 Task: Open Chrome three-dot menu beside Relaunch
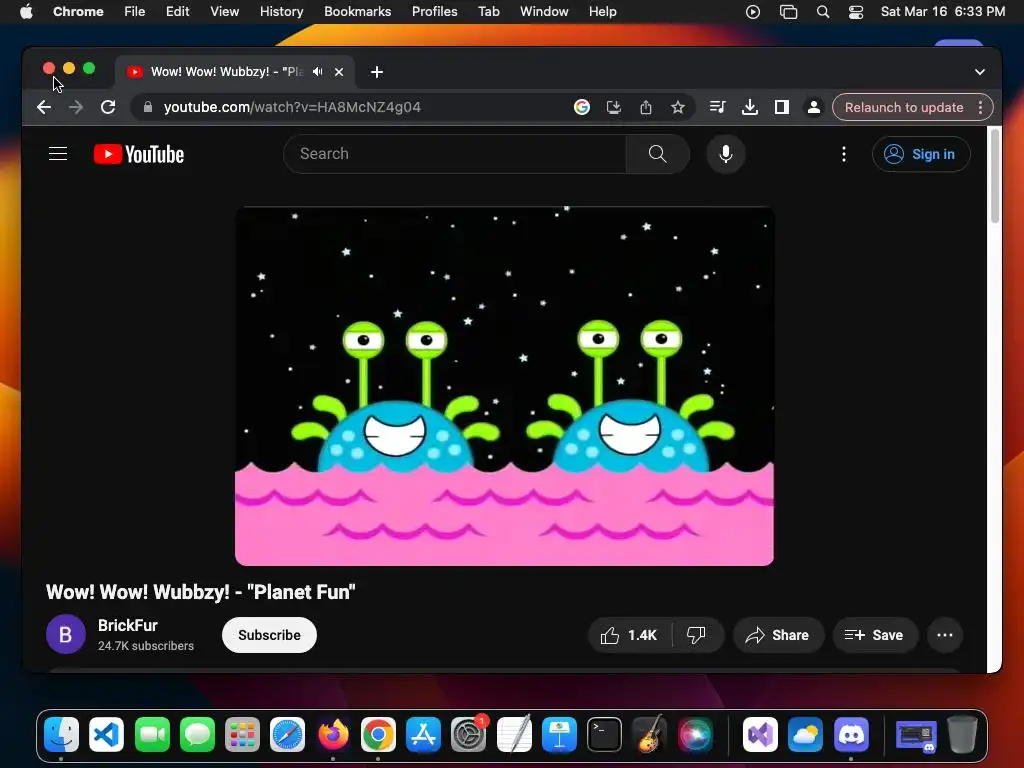980,107
